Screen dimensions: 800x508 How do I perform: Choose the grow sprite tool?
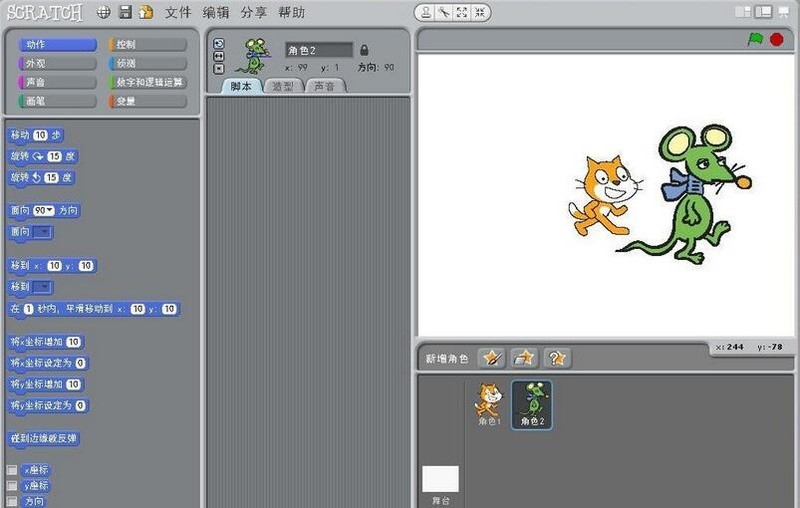click(x=463, y=13)
